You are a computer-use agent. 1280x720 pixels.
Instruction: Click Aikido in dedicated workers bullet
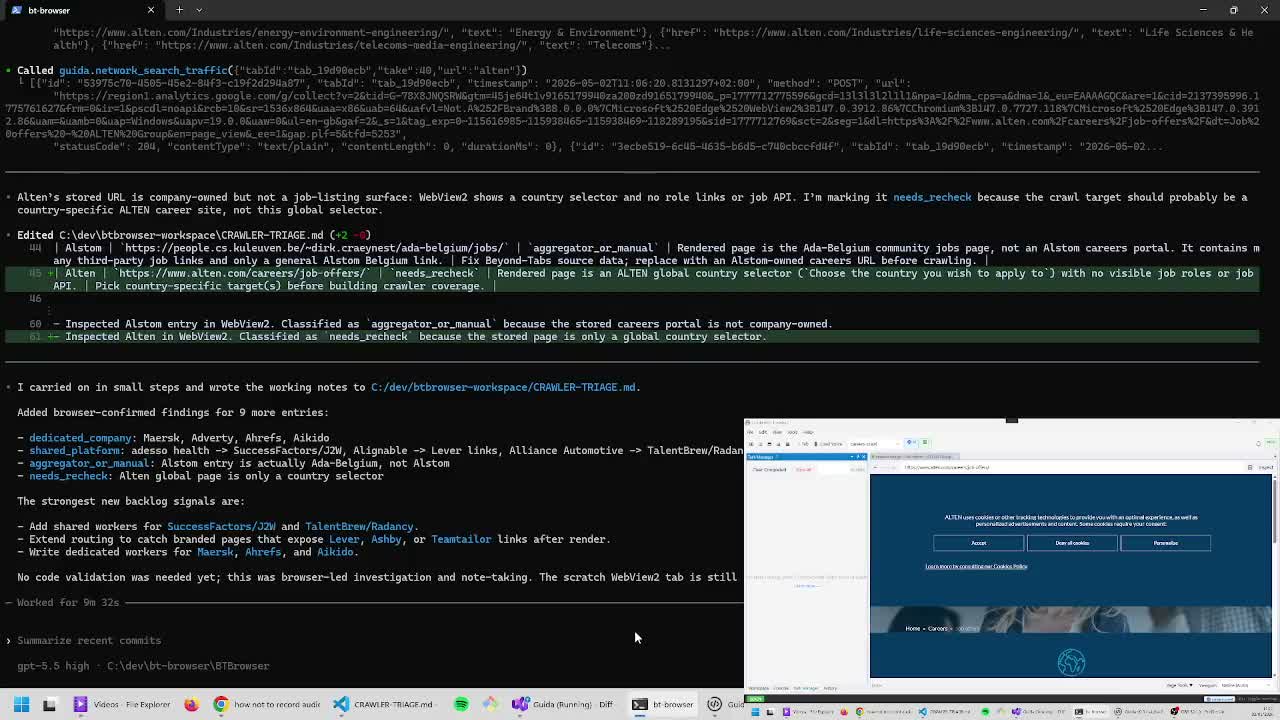coord(335,552)
